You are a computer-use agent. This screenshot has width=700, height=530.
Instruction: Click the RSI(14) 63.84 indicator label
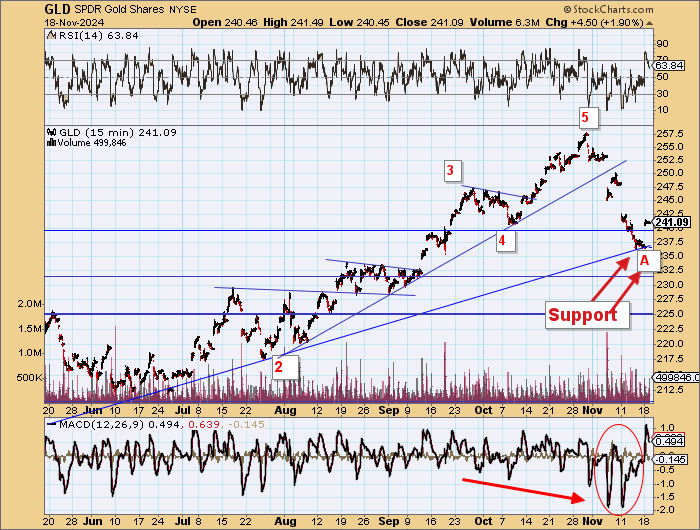click(99, 36)
